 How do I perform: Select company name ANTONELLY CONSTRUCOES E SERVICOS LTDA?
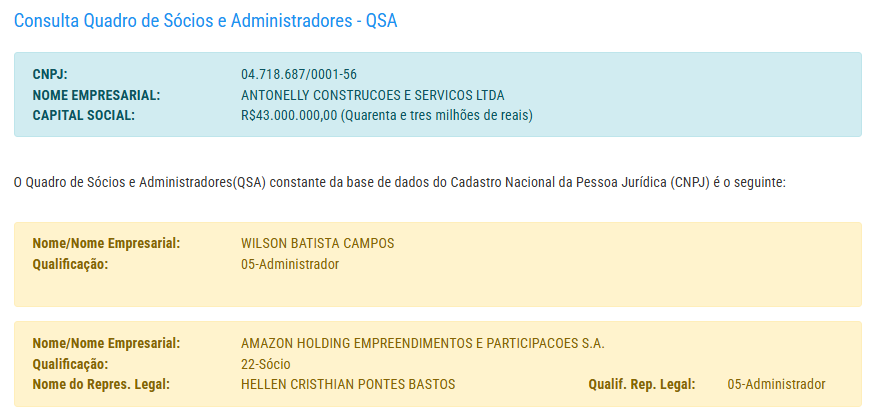373,95
